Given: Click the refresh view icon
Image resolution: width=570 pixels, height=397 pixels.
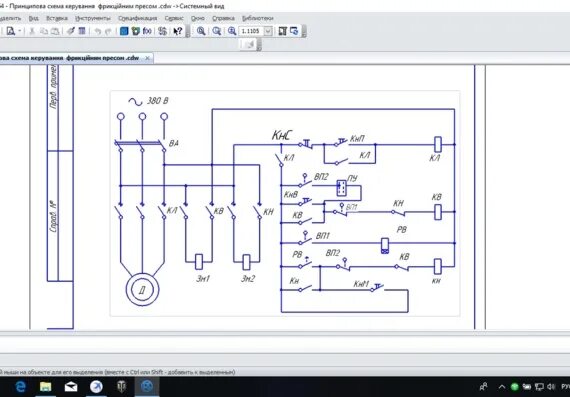Looking at the screenshot, I should [294, 31].
